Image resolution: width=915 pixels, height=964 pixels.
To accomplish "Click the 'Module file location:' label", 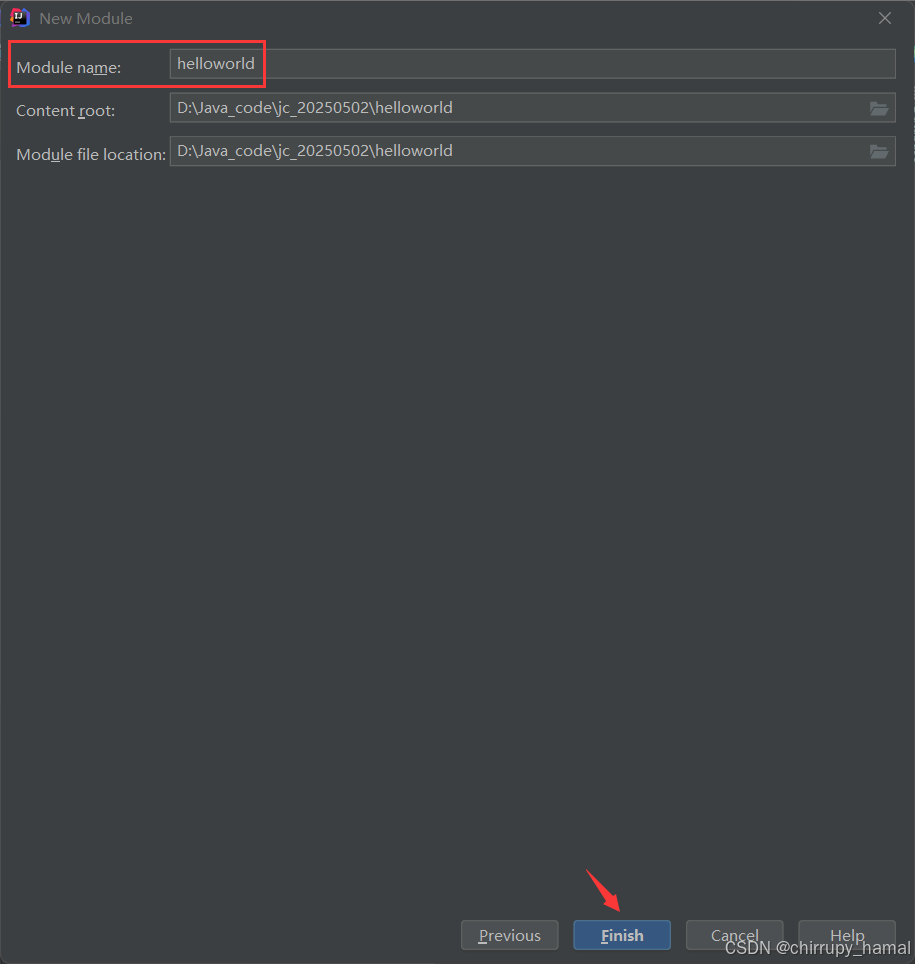I will pyautogui.click(x=91, y=154).
